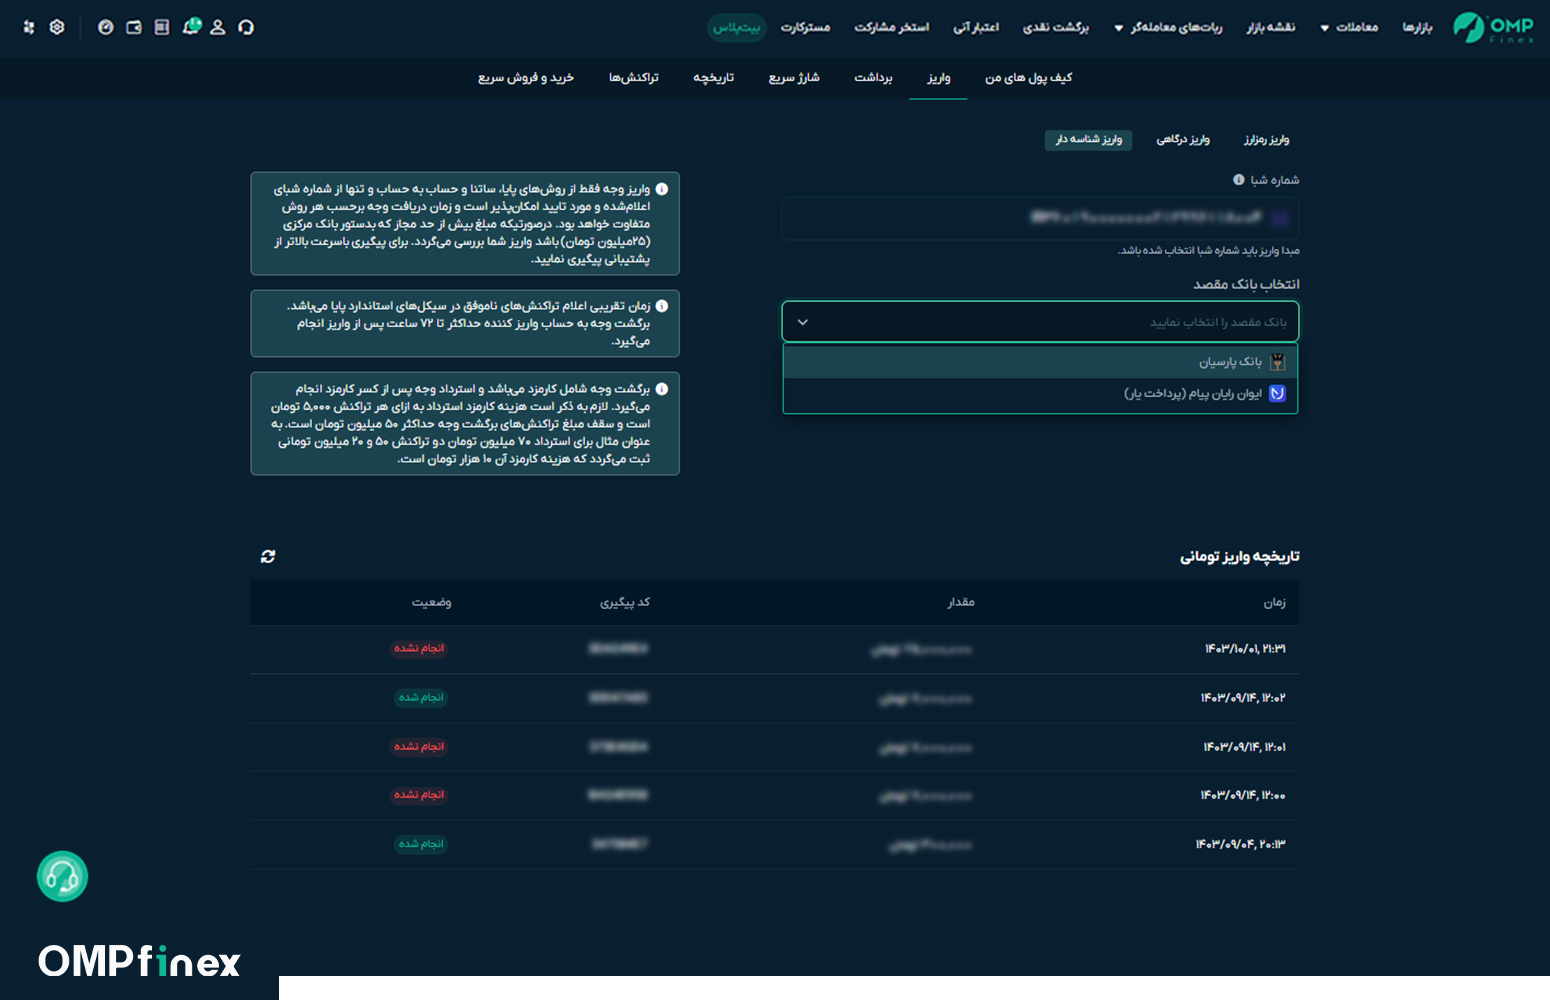Switch to تاریخچه tab

714,77
